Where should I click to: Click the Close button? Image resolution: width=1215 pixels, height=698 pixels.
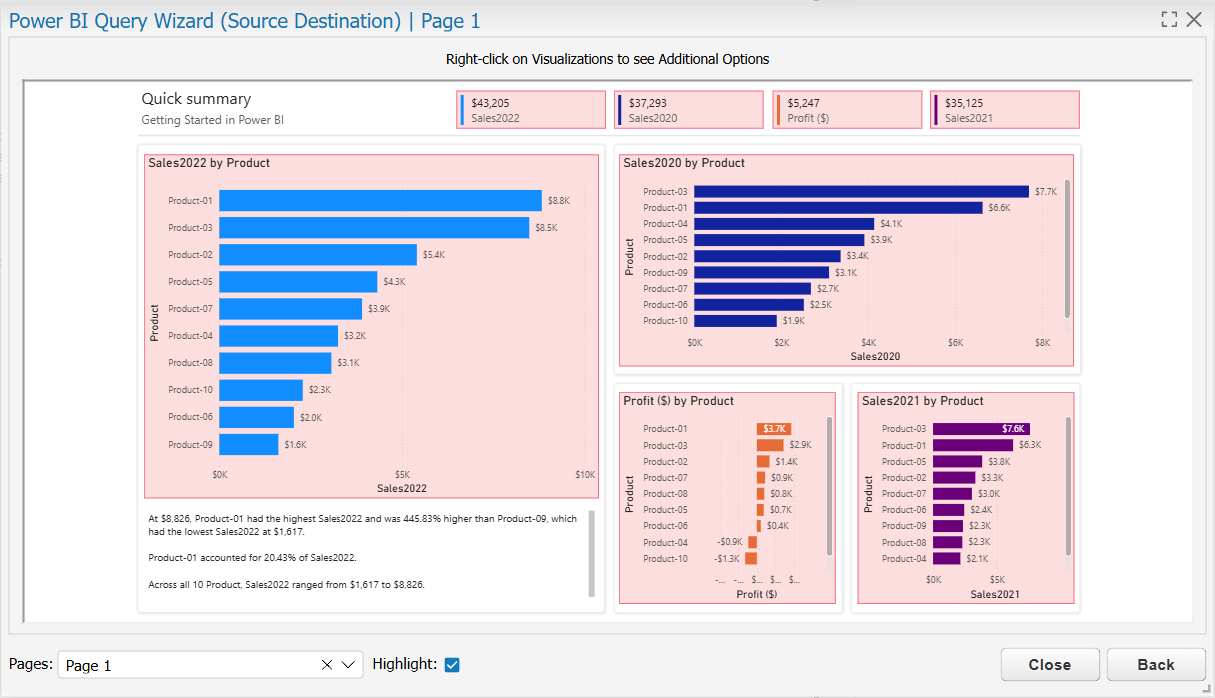[x=1050, y=665]
